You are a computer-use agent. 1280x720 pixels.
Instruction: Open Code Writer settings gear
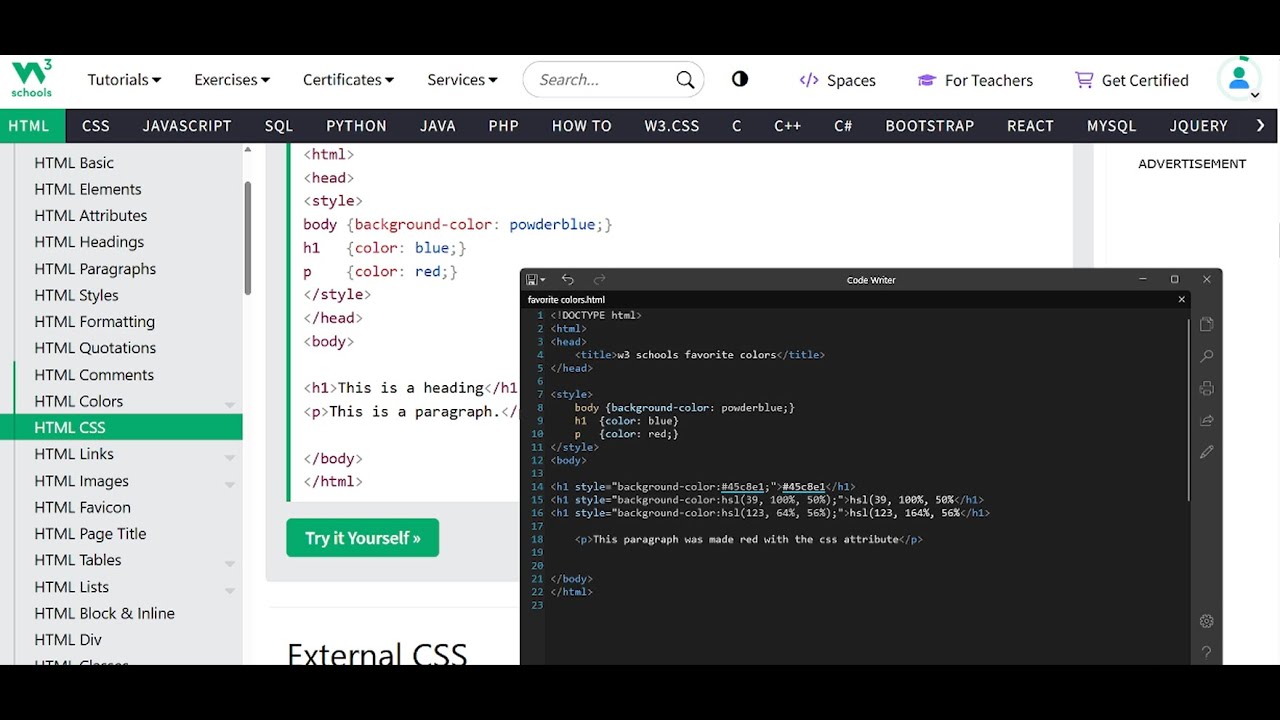pyautogui.click(x=1207, y=621)
